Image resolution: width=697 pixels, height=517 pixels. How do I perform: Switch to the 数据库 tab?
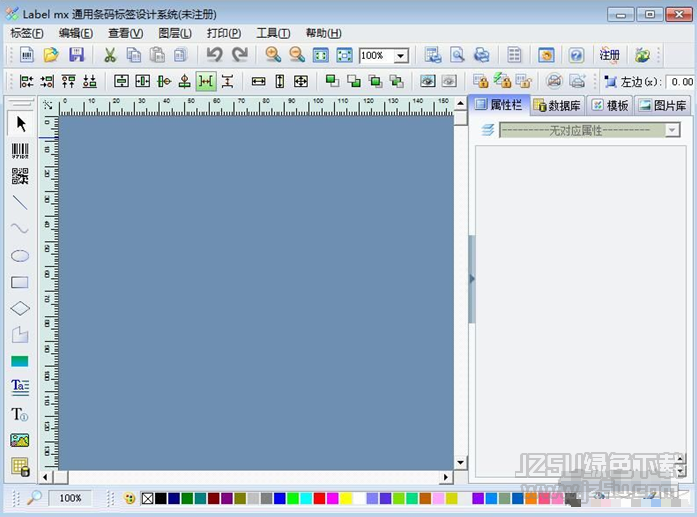click(x=557, y=105)
